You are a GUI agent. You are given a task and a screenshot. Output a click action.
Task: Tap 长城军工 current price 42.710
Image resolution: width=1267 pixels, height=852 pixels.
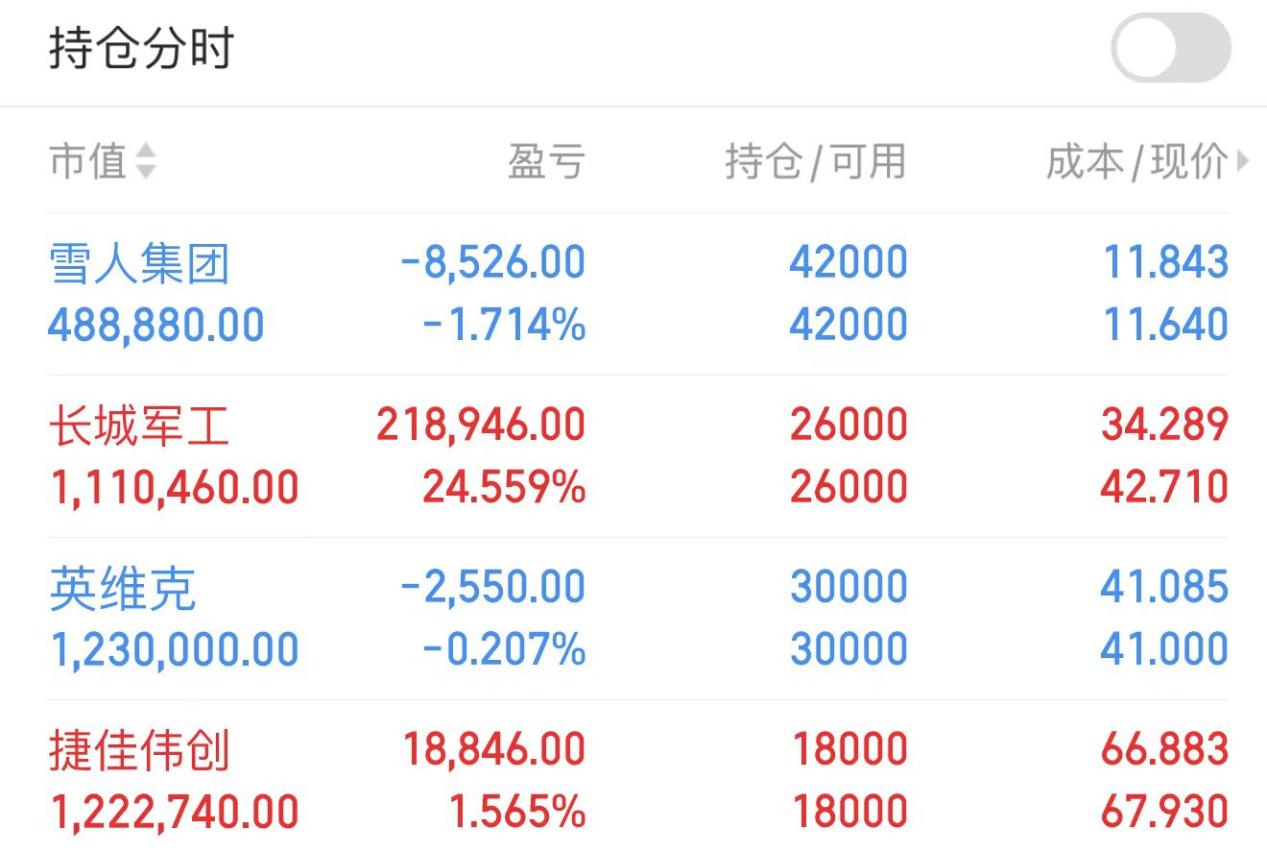tap(1165, 487)
